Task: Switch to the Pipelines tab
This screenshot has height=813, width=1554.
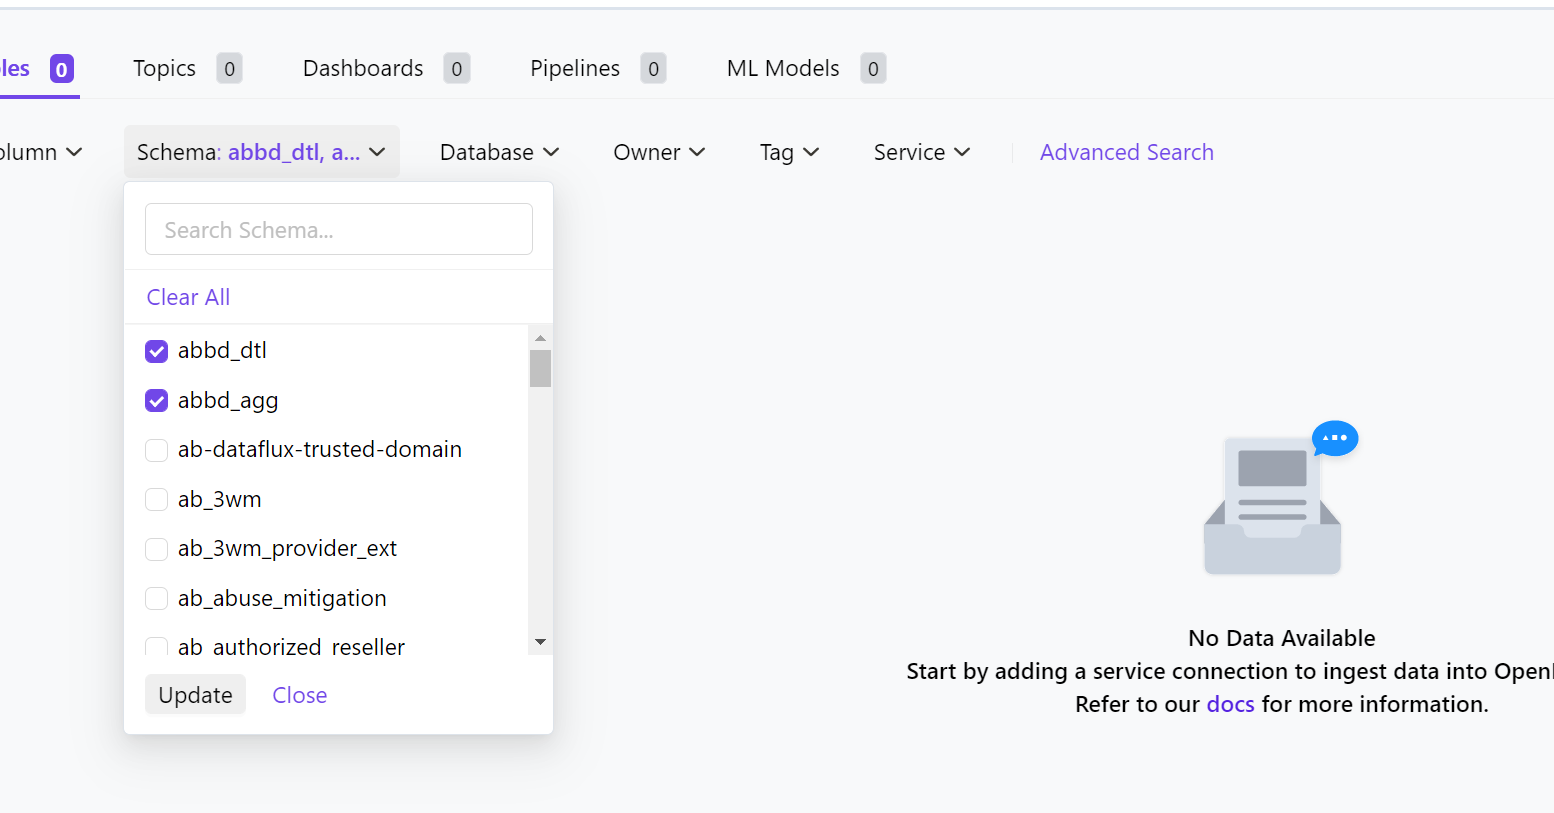Action: (598, 68)
